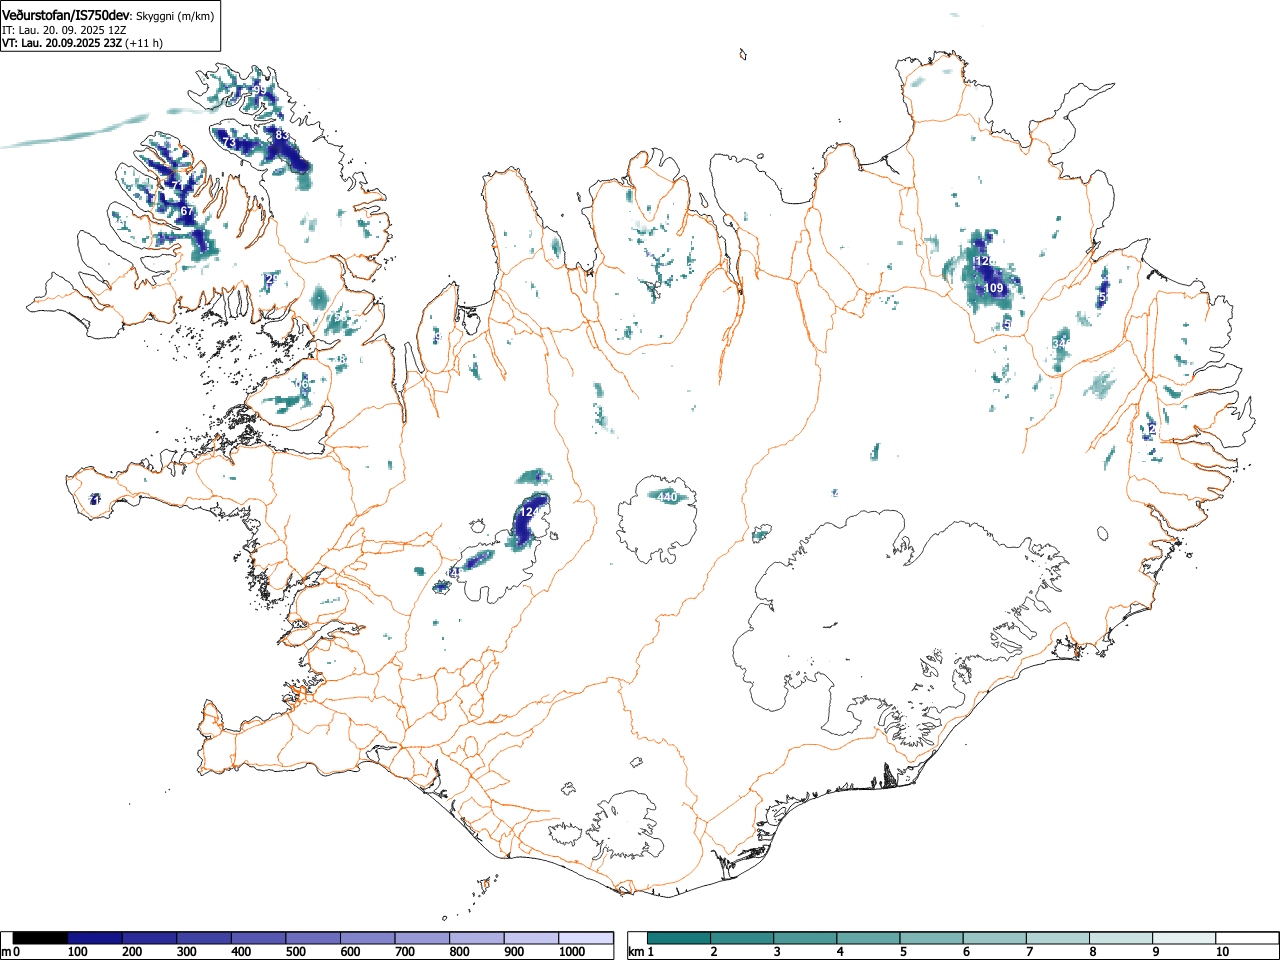Click the '1000' tick label in metre legend
The width and height of the screenshot is (1280, 960).
point(572,952)
